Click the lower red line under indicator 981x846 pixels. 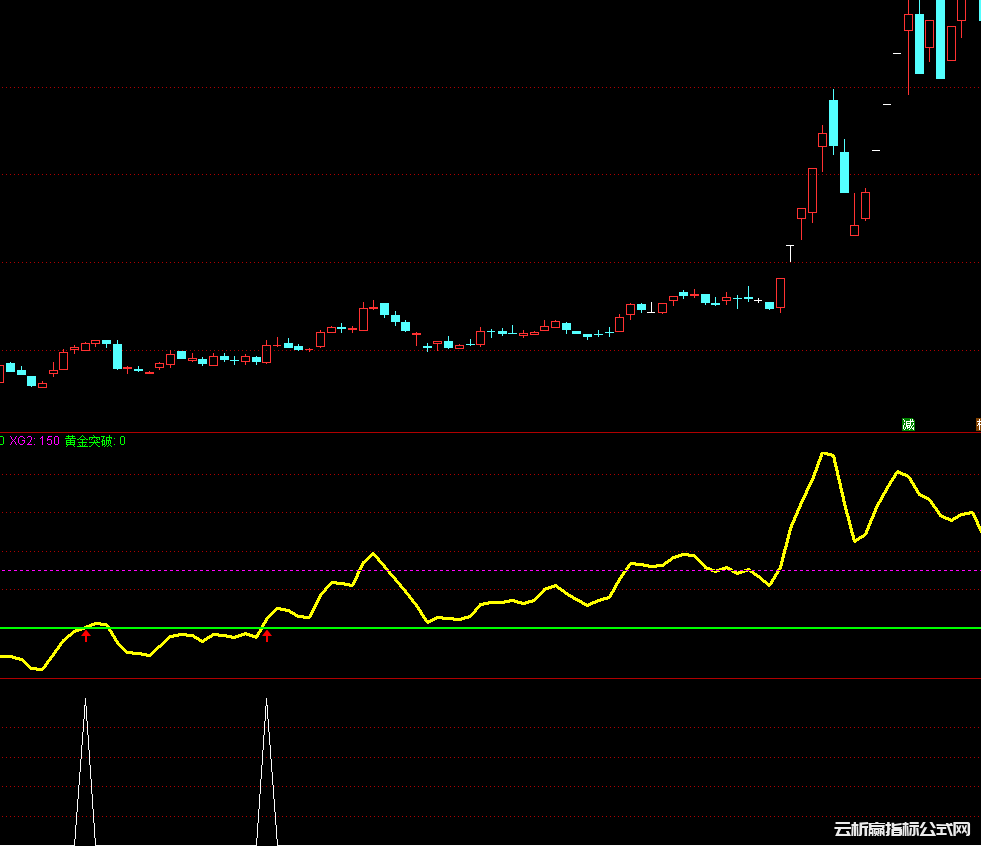pos(500,679)
